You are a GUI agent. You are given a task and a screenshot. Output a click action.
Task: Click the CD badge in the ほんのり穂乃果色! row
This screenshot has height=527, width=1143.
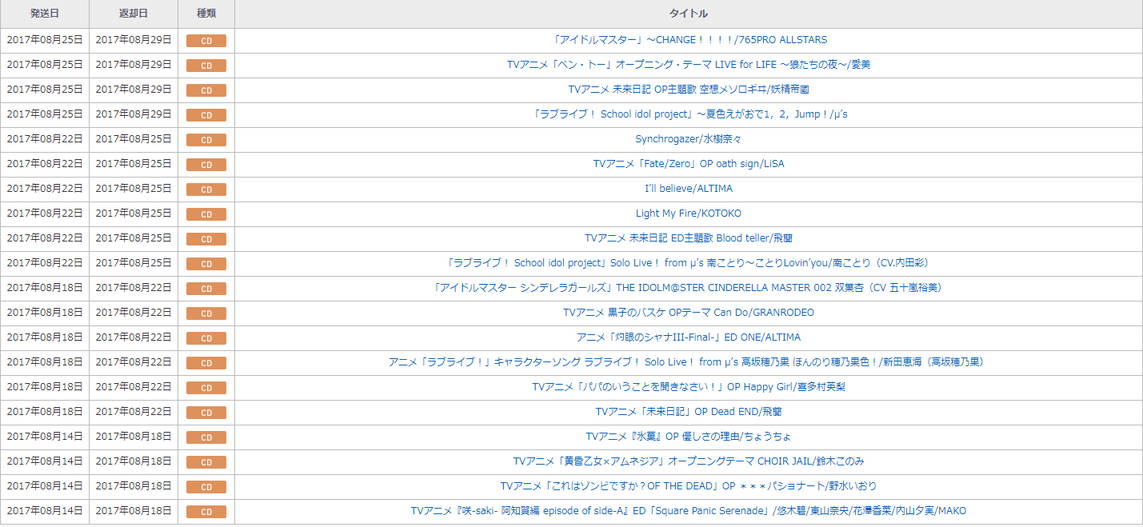pyautogui.click(x=206, y=363)
